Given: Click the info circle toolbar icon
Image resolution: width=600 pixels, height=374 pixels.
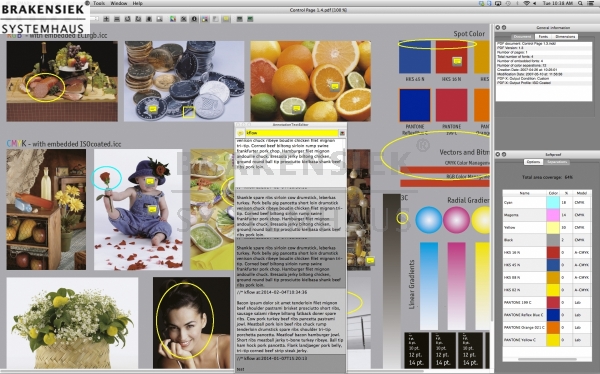Looking at the screenshot, I should coord(194,19).
